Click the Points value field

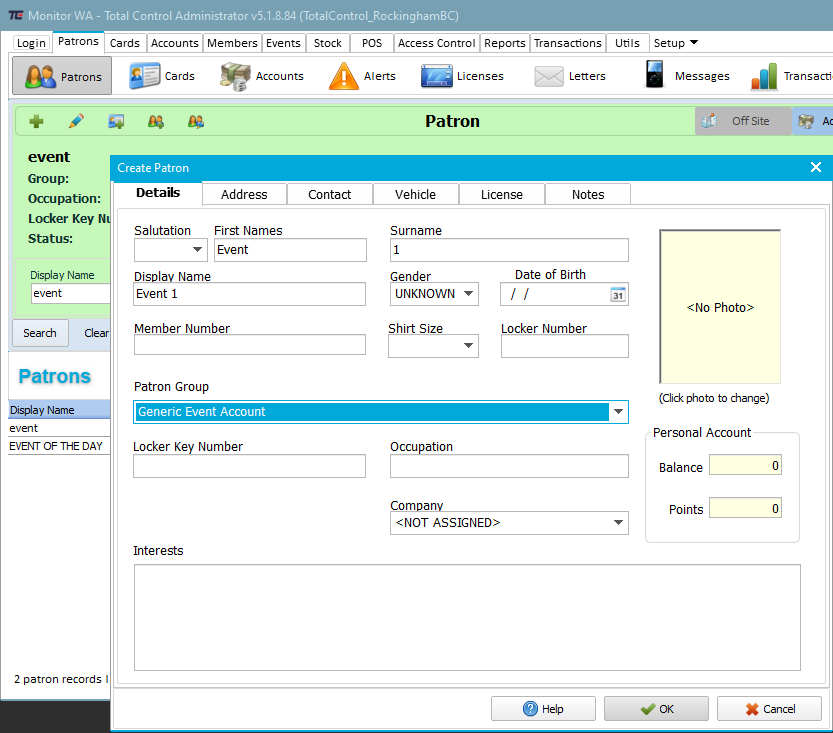pos(745,508)
